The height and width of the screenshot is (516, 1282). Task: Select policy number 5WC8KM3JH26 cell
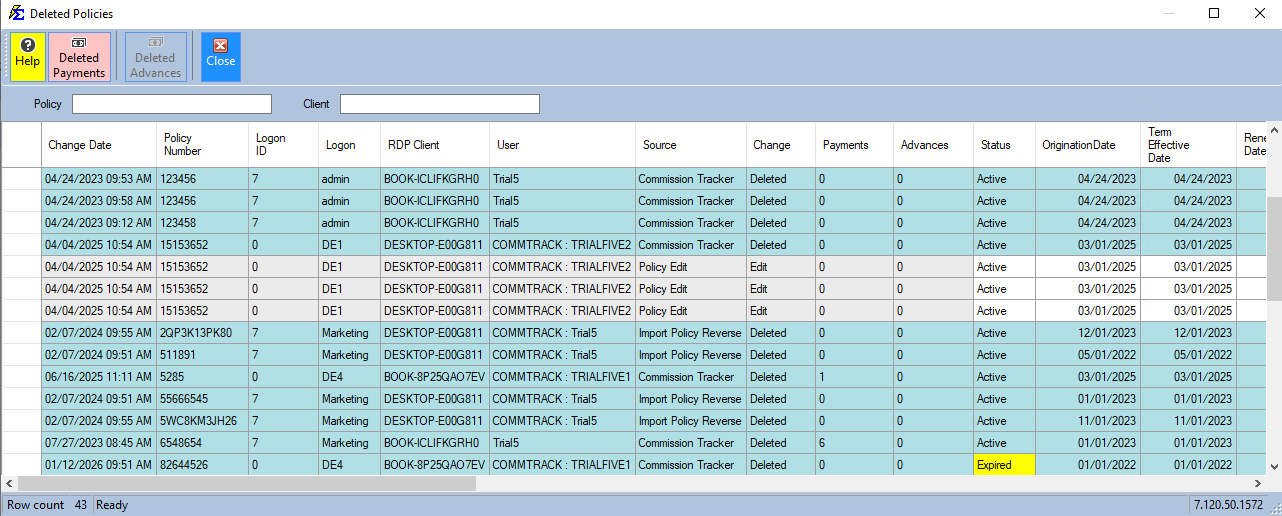203,421
